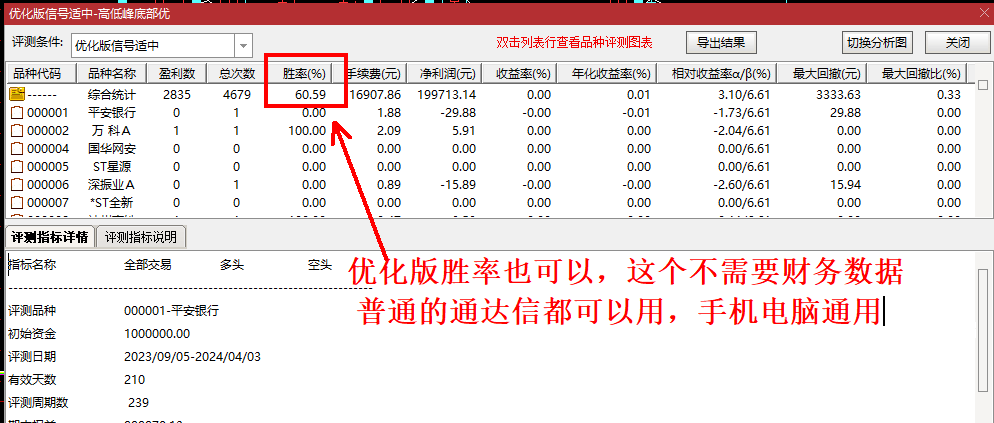Sort by 总次数 column header
994x423 pixels.
pos(237,74)
